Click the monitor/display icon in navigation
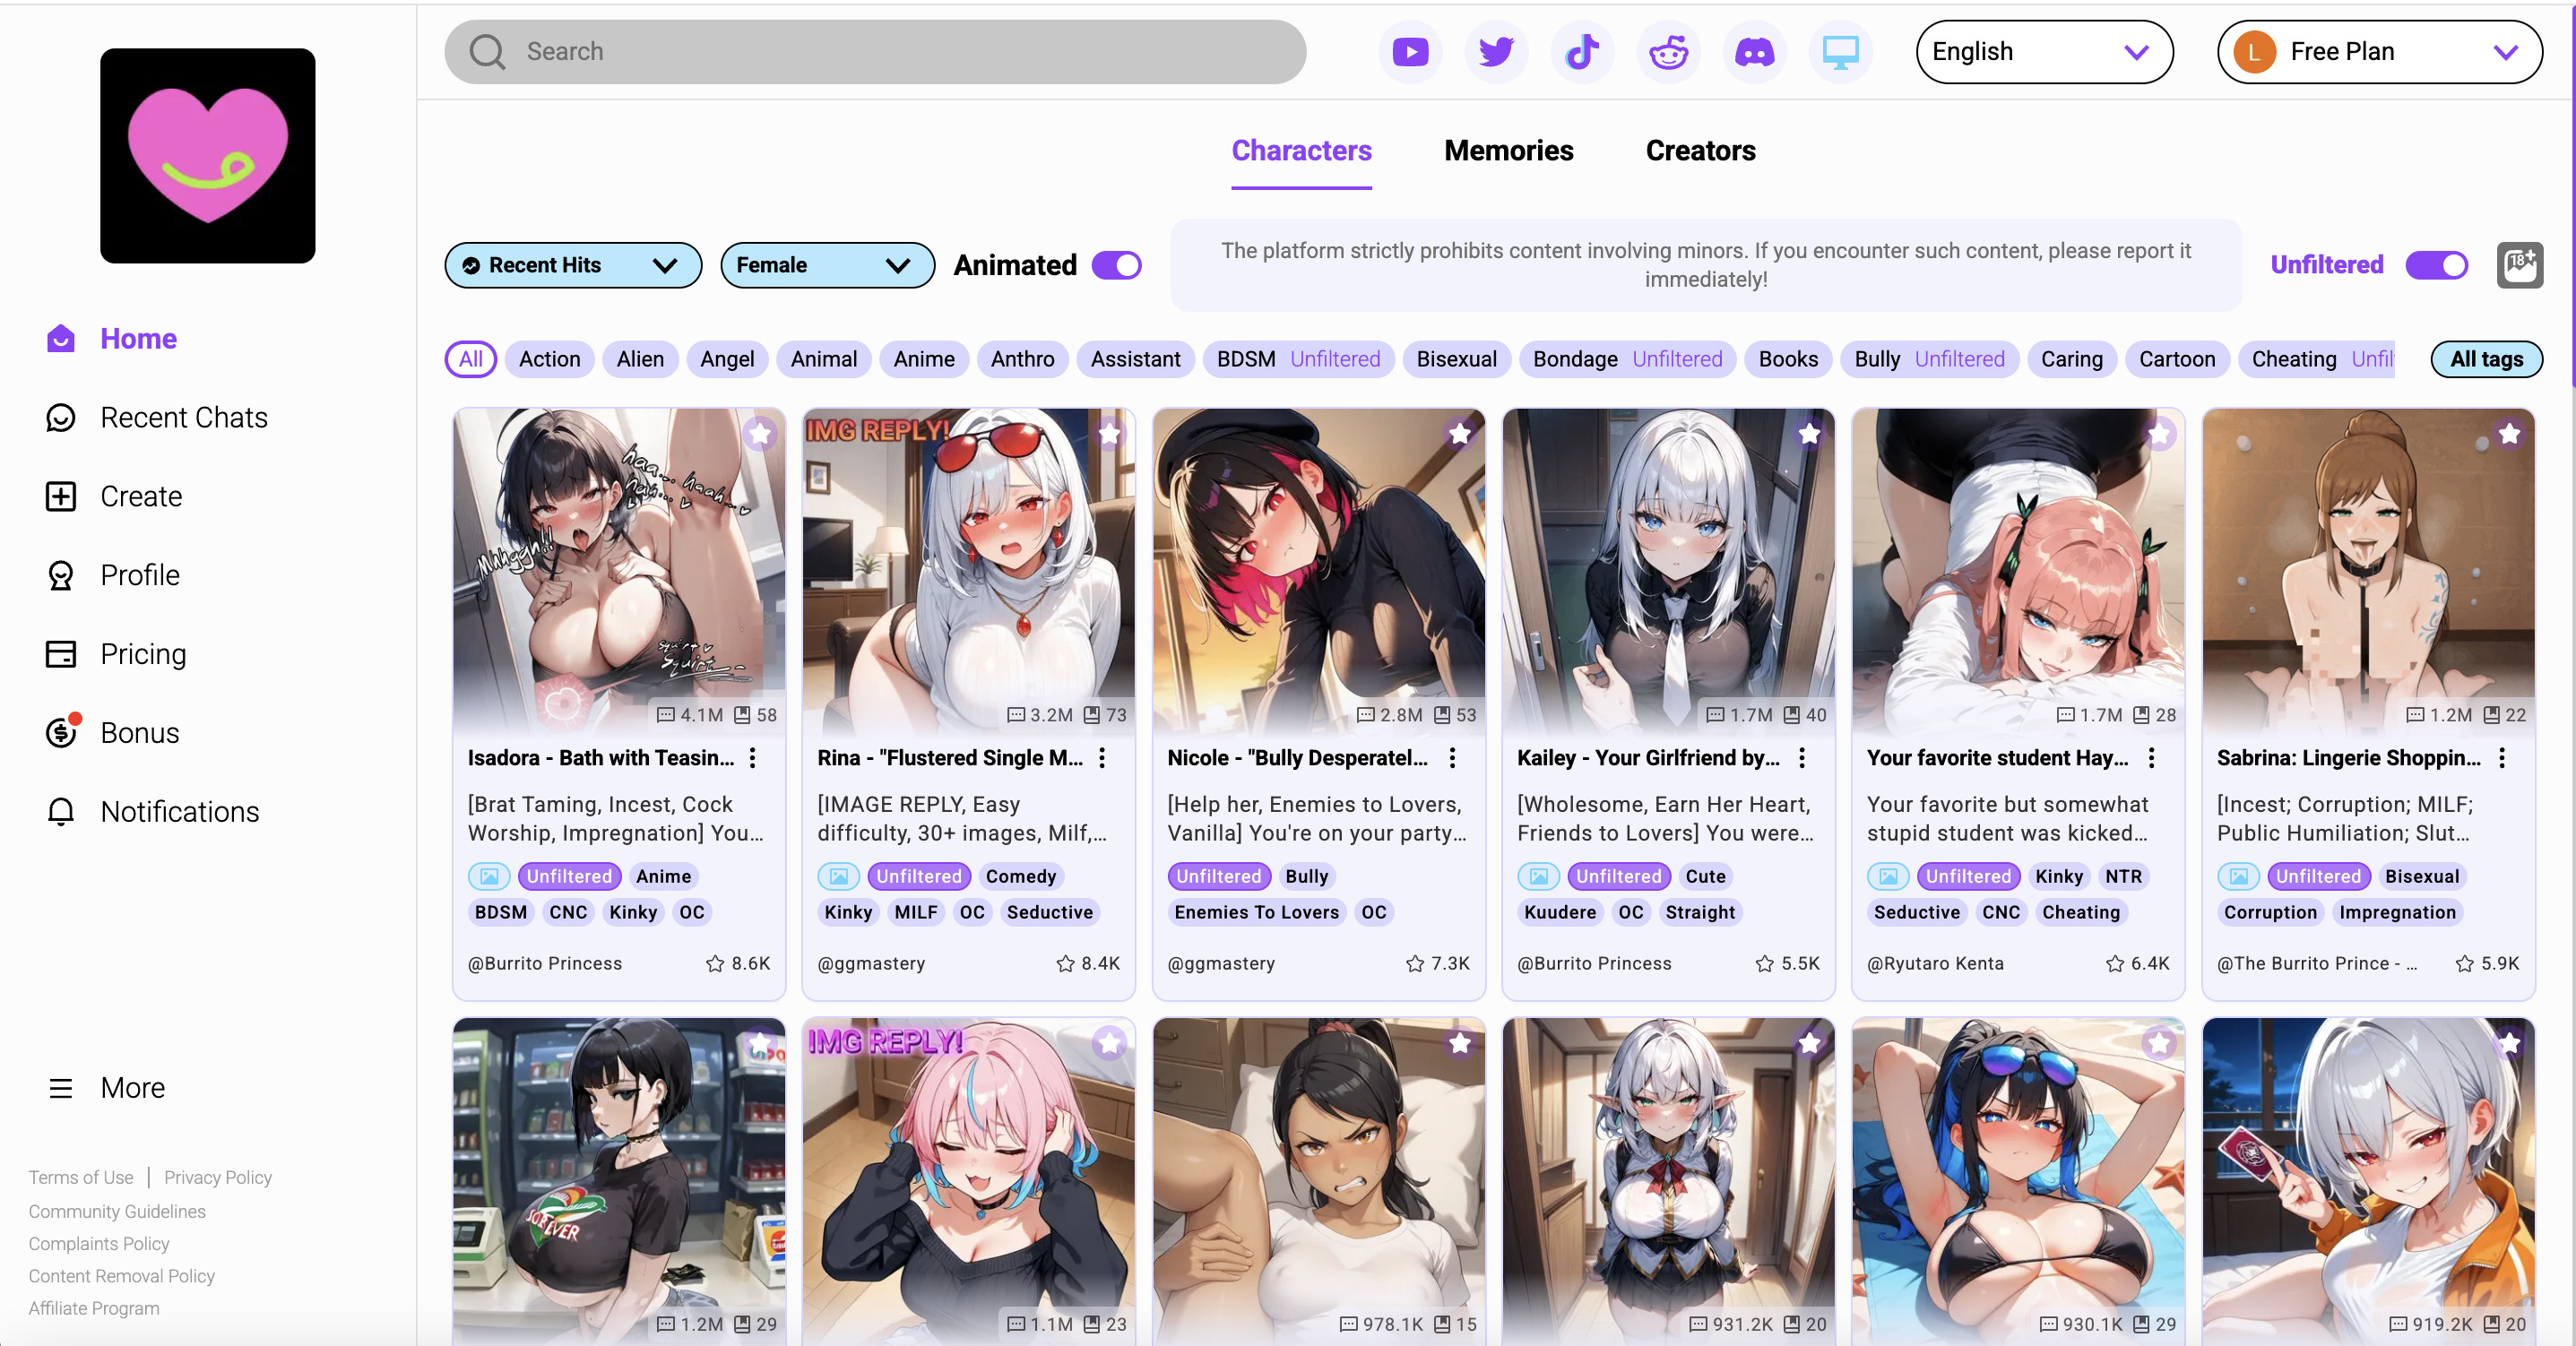 coord(1840,51)
